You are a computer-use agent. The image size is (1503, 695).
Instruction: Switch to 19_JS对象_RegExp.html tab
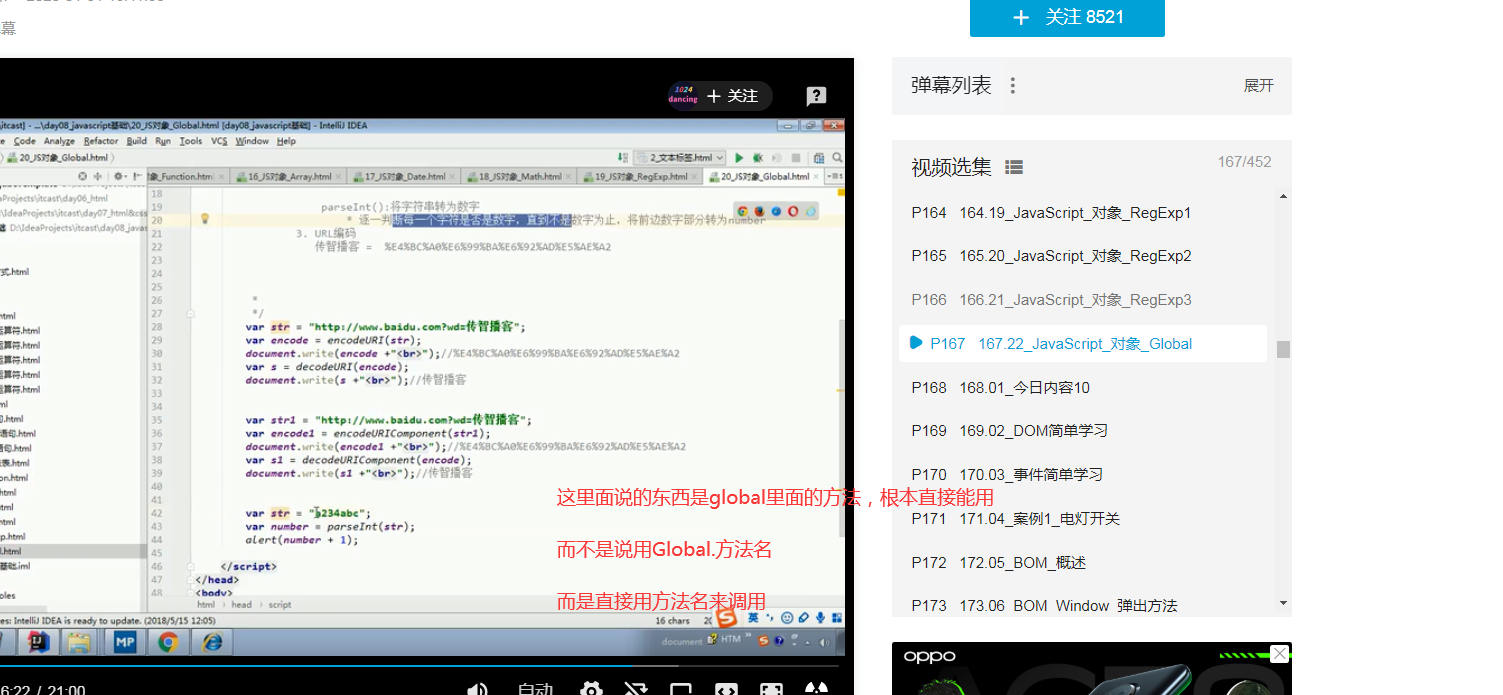pyautogui.click(x=641, y=177)
